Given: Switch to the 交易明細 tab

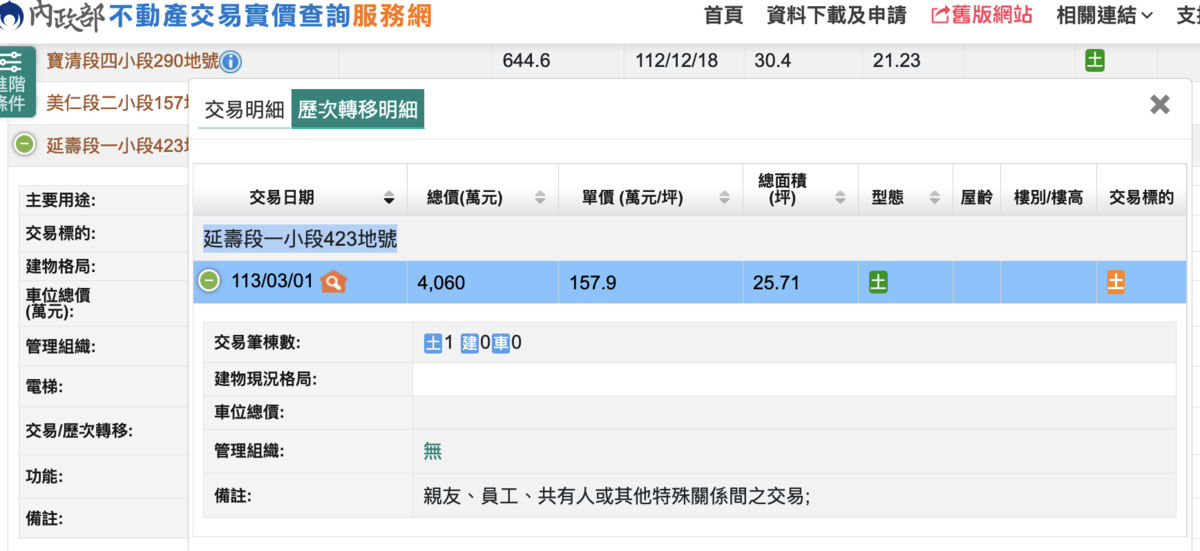Looking at the screenshot, I should click(x=244, y=110).
